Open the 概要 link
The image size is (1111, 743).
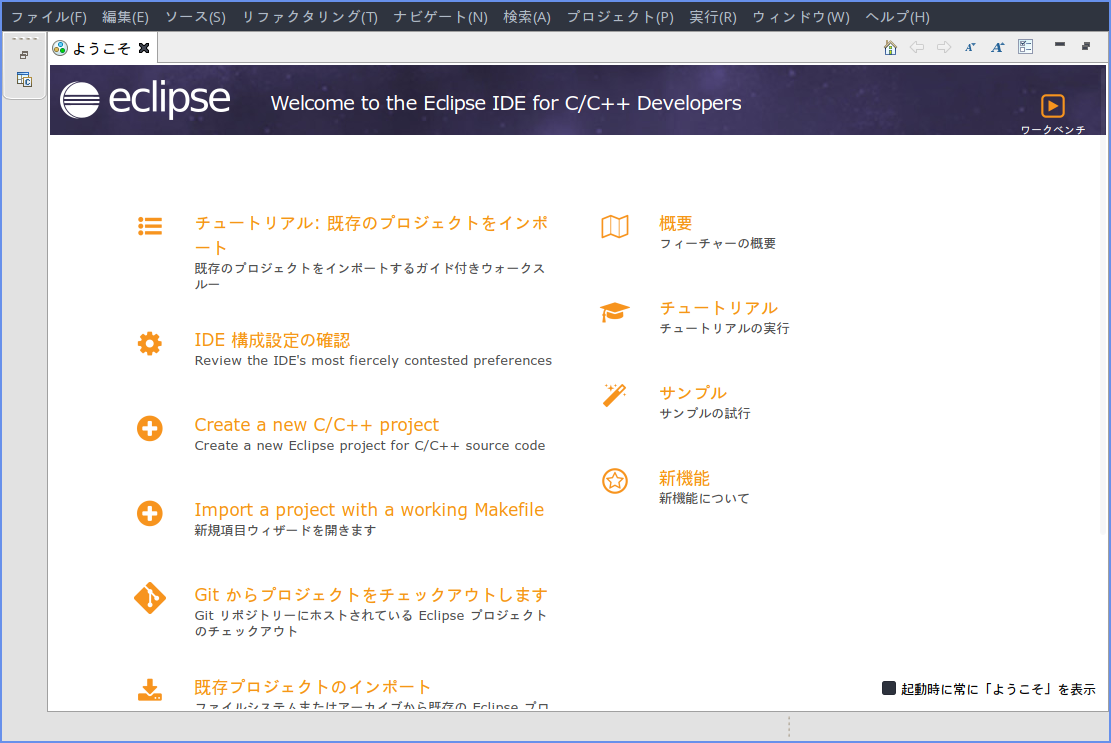tap(675, 224)
